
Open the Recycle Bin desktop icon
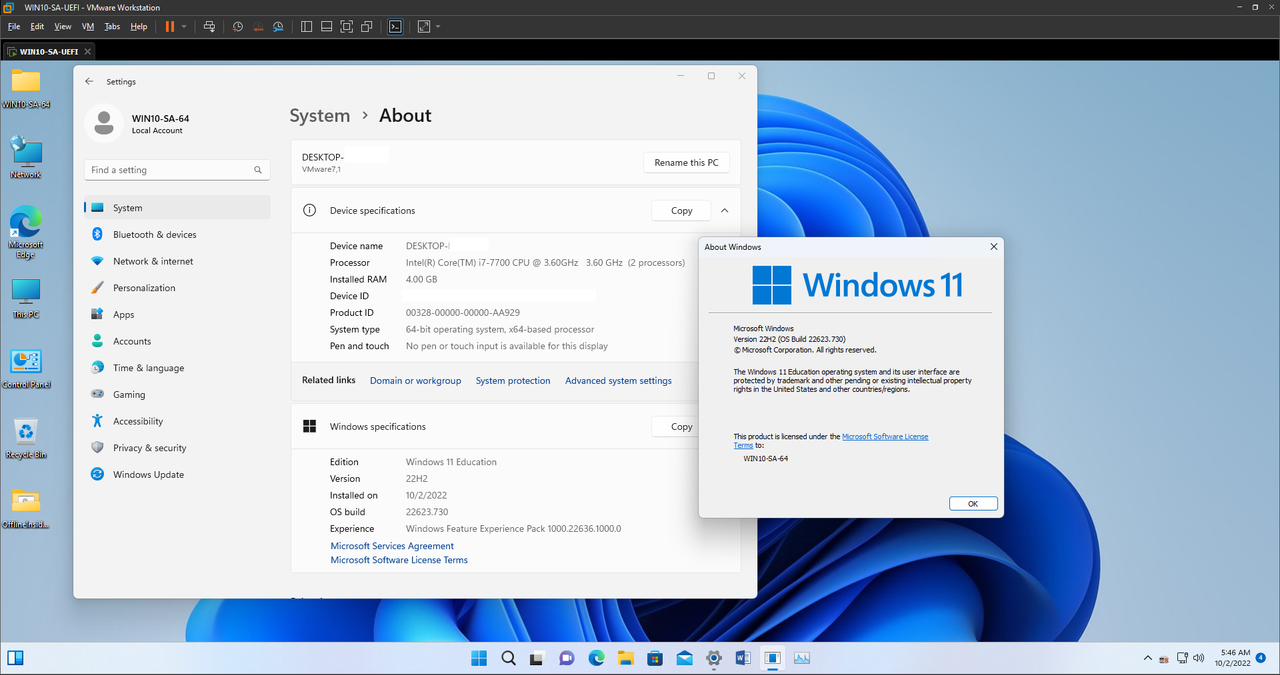(26, 439)
